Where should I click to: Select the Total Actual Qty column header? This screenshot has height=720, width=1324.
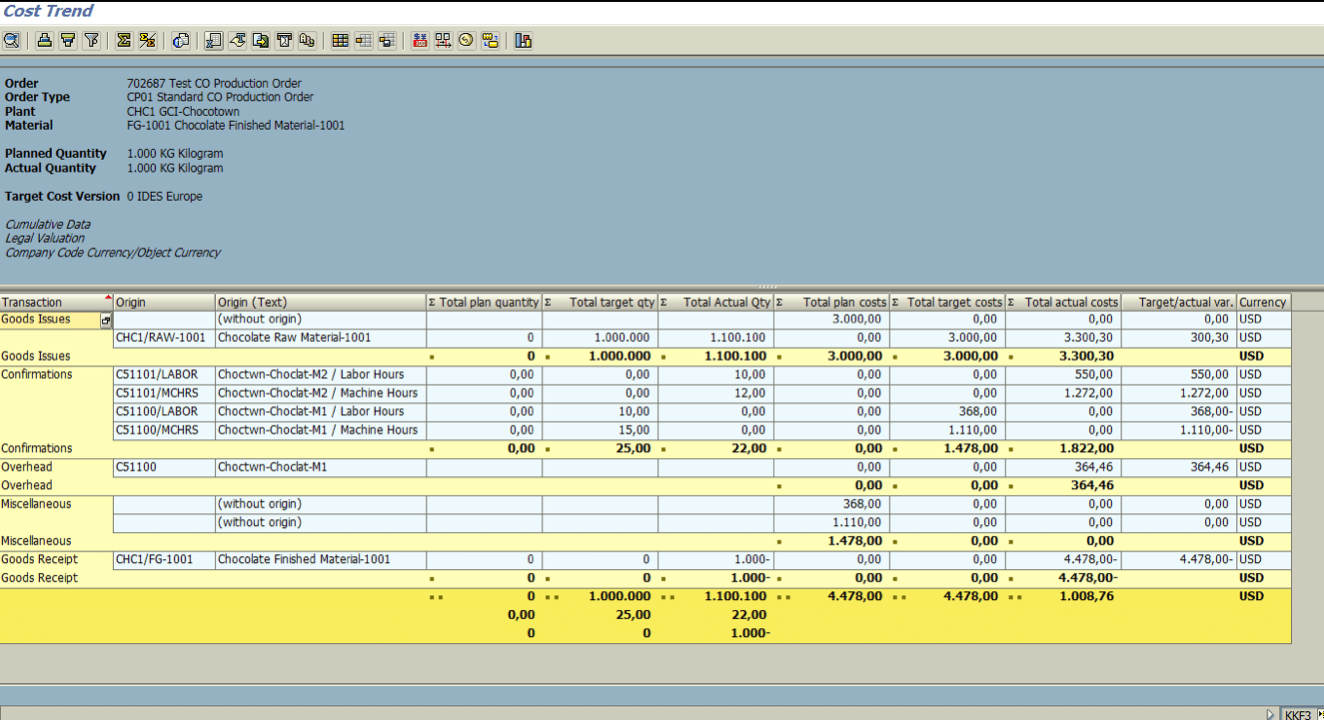point(716,302)
